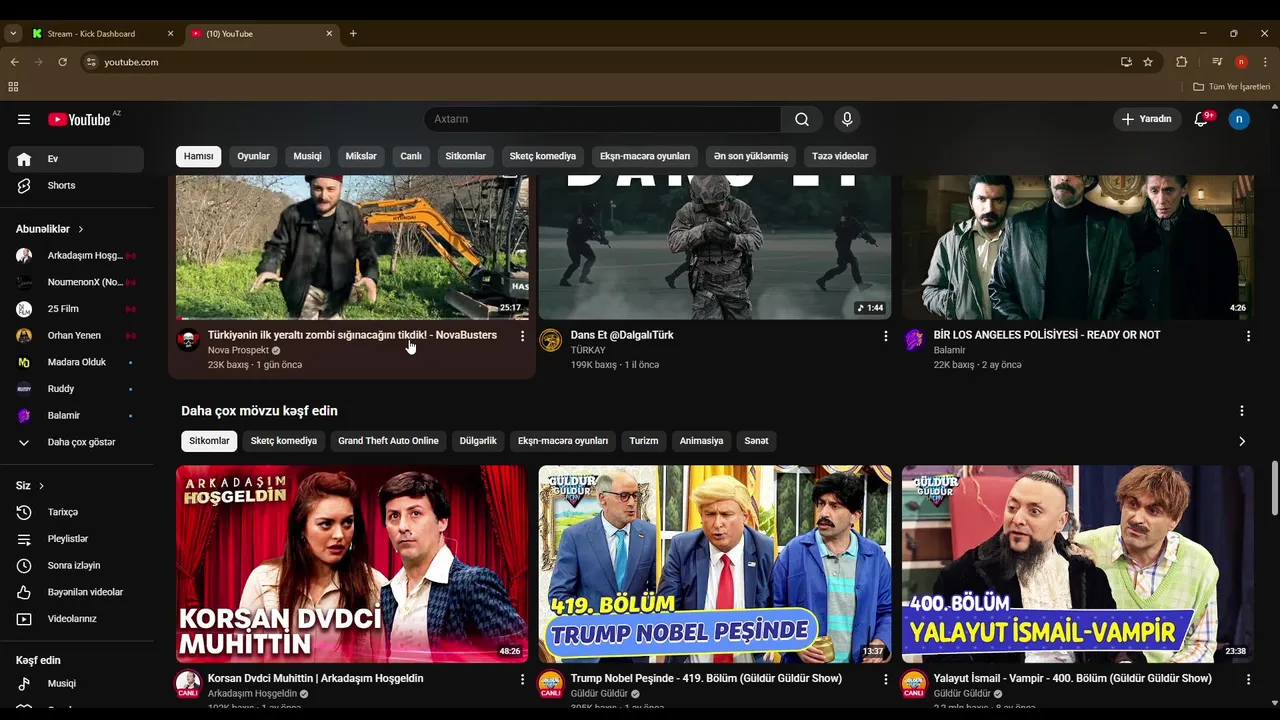Bookmark this page with star icon

[1148, 62]
